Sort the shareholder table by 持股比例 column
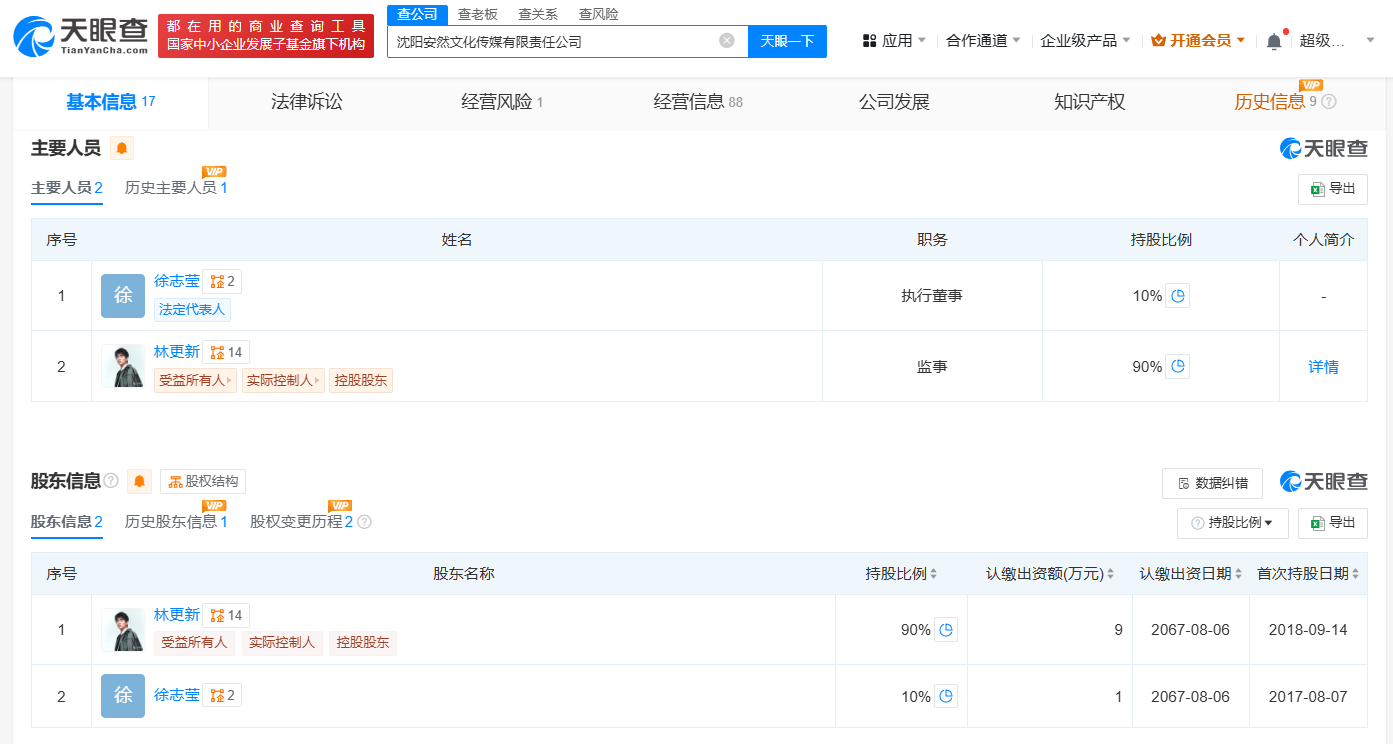Viewport: 1393px width, 744px height. coord(900,574)
